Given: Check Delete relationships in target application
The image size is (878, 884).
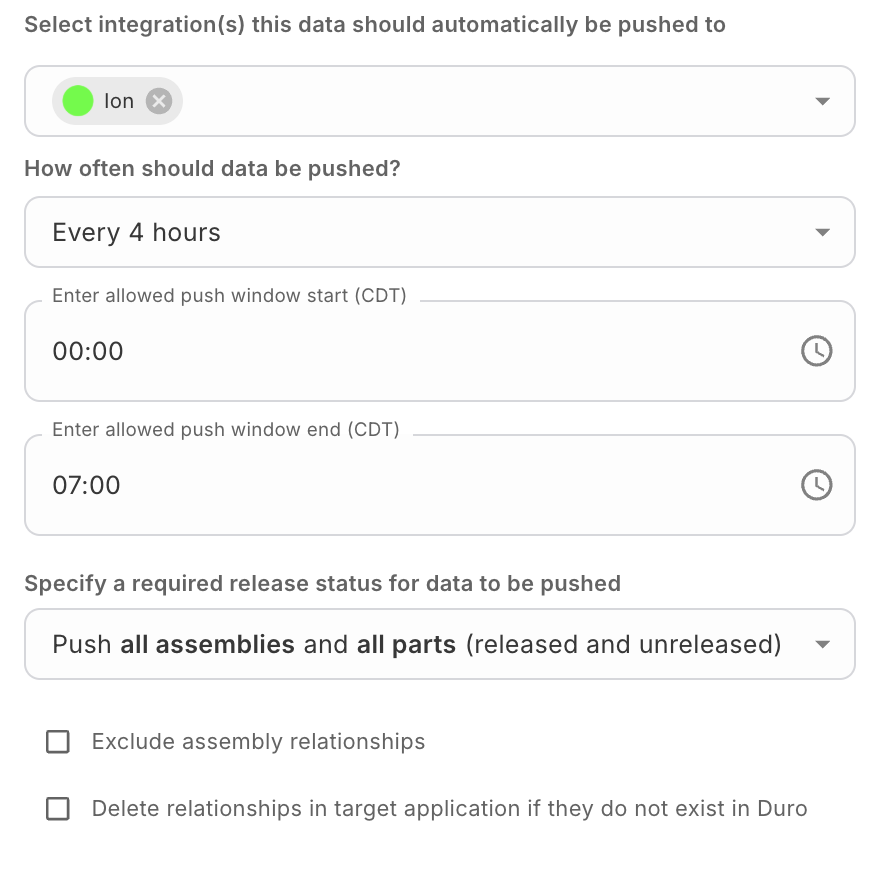Looking at the screenshot, I should tap(58, 809).
